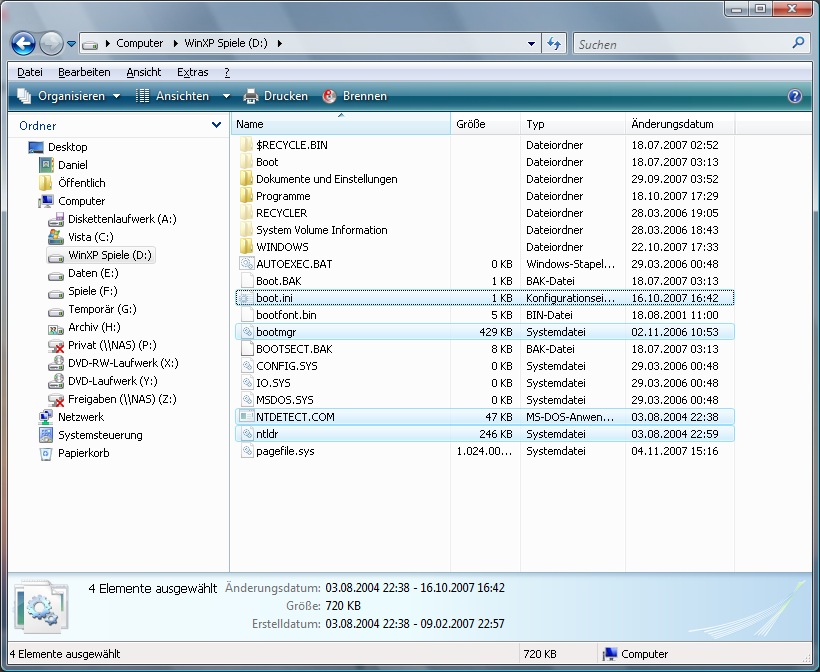820x672 pixels.
Task: Open the ? help menu
Action: [227, 72]
